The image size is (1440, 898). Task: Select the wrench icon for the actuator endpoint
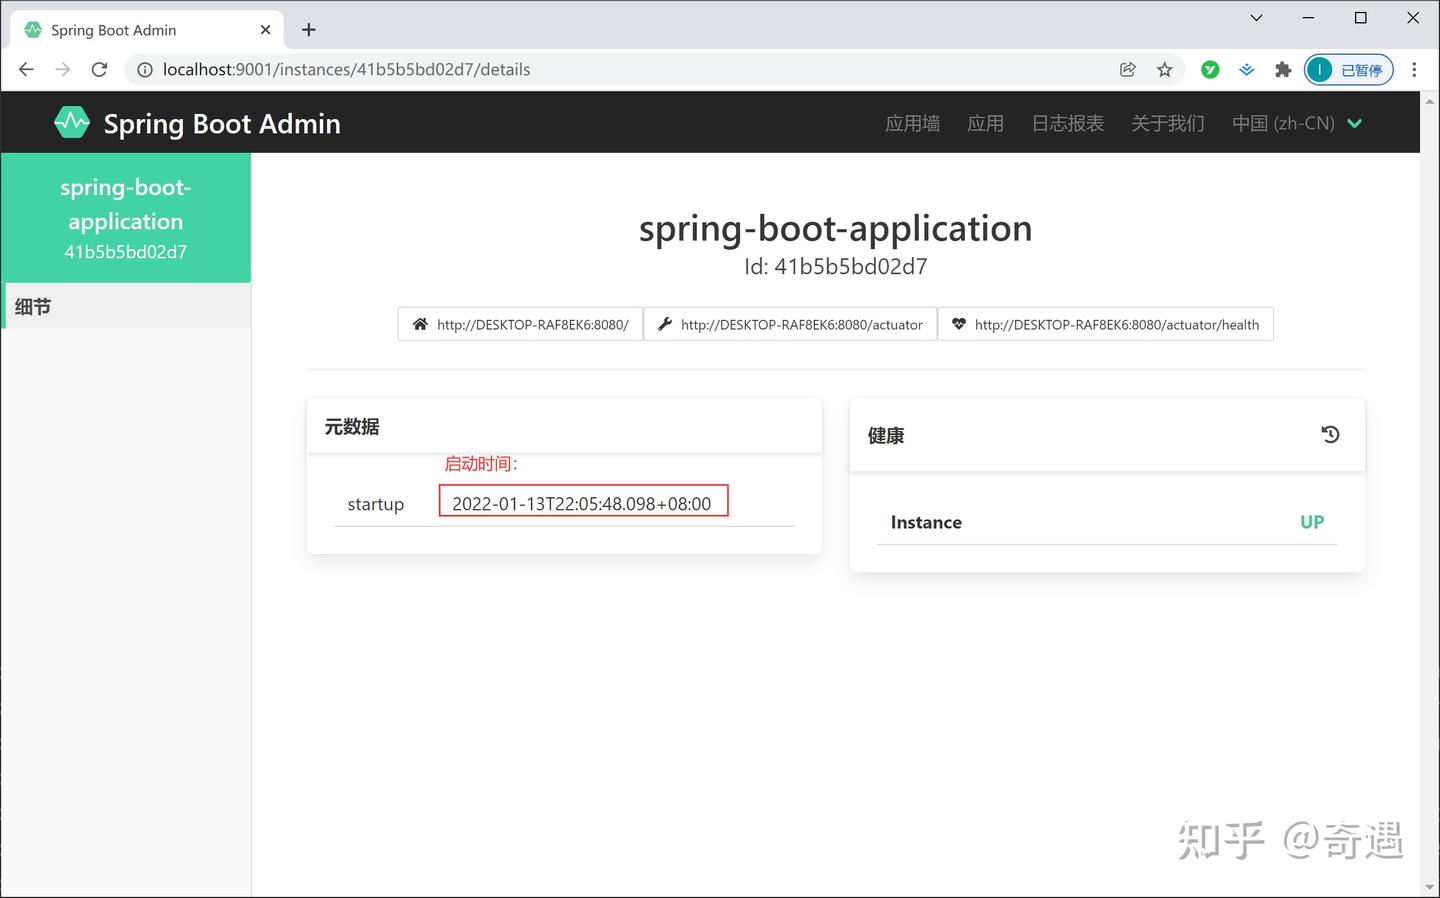(664, 324)
